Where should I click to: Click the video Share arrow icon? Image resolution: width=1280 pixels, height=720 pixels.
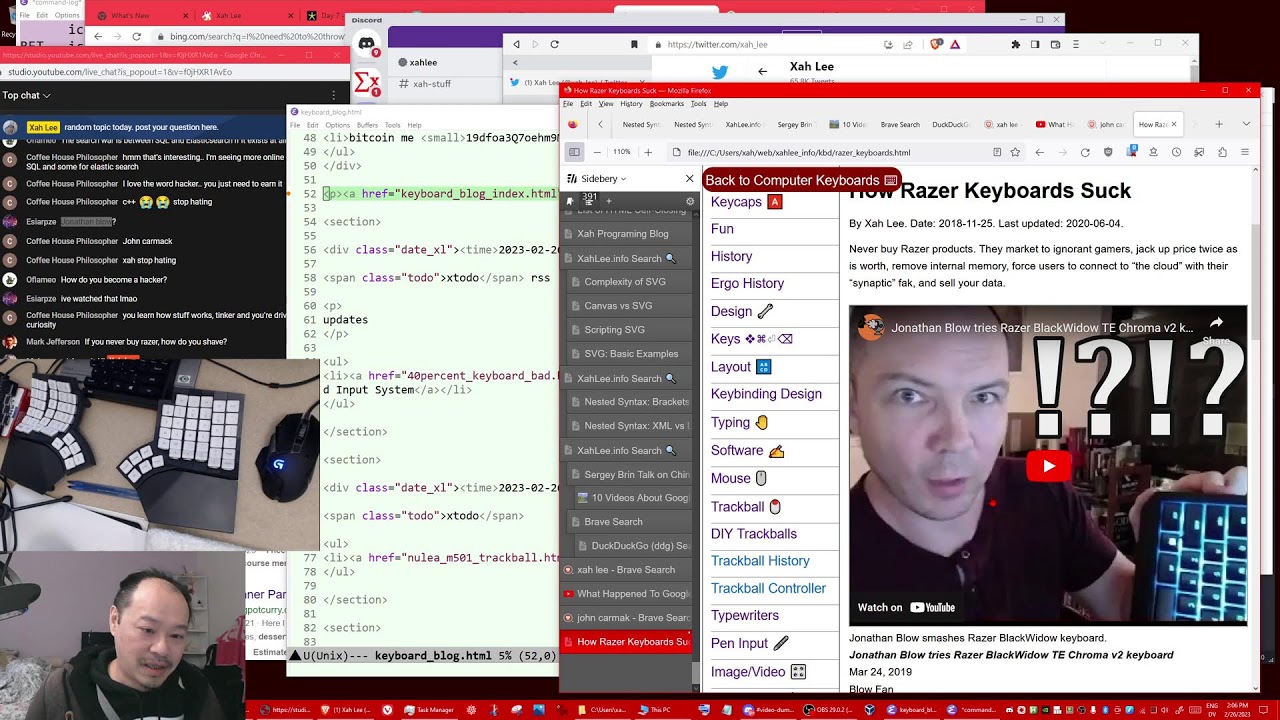(x=1216, y=325)
